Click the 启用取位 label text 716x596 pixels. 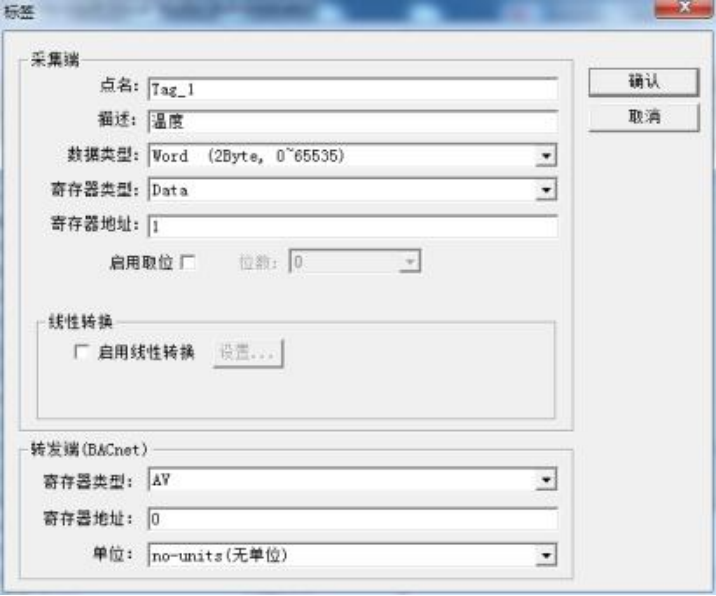click(x=142, y=263)
